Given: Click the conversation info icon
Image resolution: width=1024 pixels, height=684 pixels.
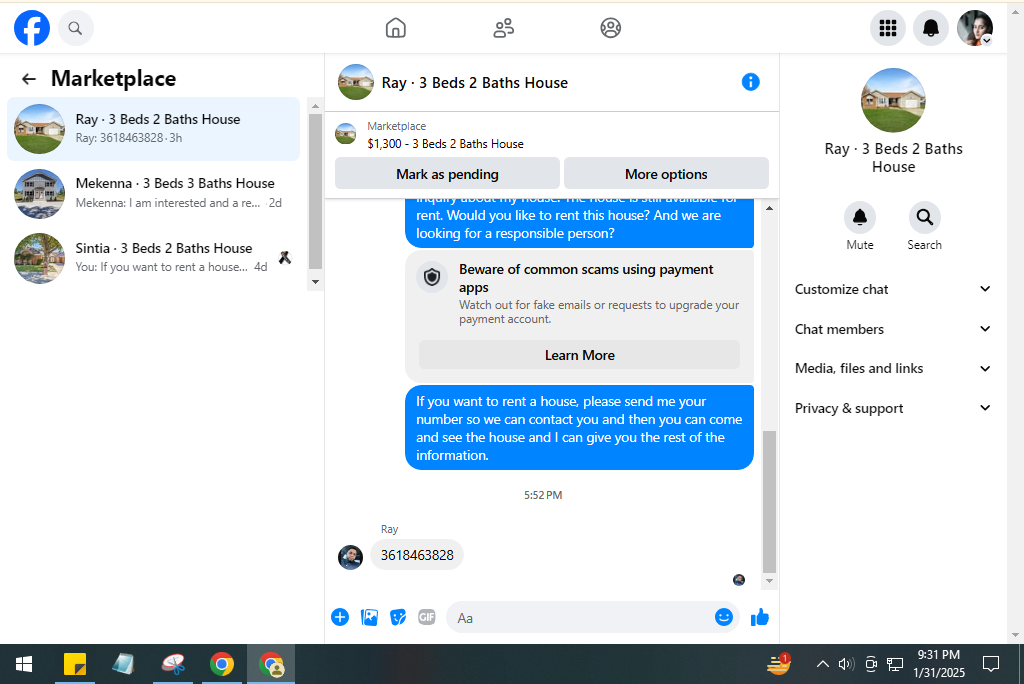Looking at the screenshot, I should tap(750, 82).
